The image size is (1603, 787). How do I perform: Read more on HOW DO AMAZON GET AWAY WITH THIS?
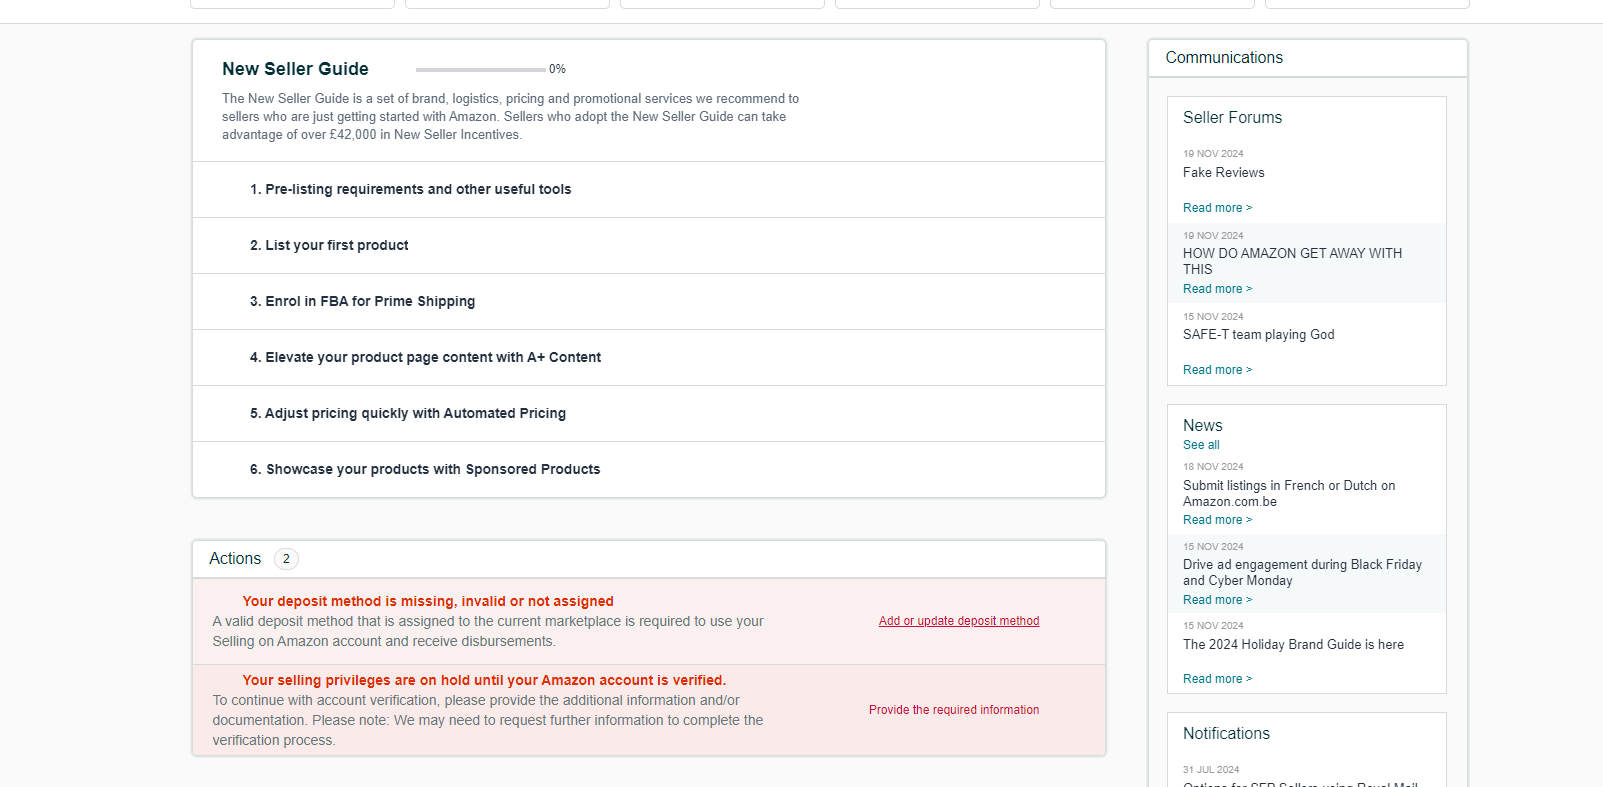click(1217, 289)
